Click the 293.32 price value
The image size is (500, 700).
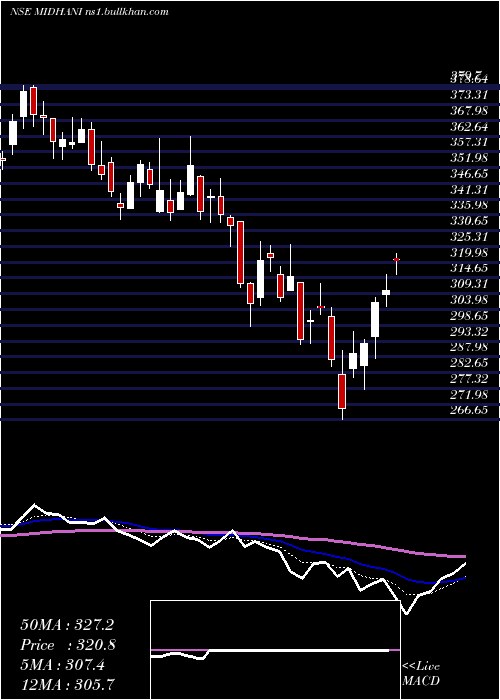469,331
